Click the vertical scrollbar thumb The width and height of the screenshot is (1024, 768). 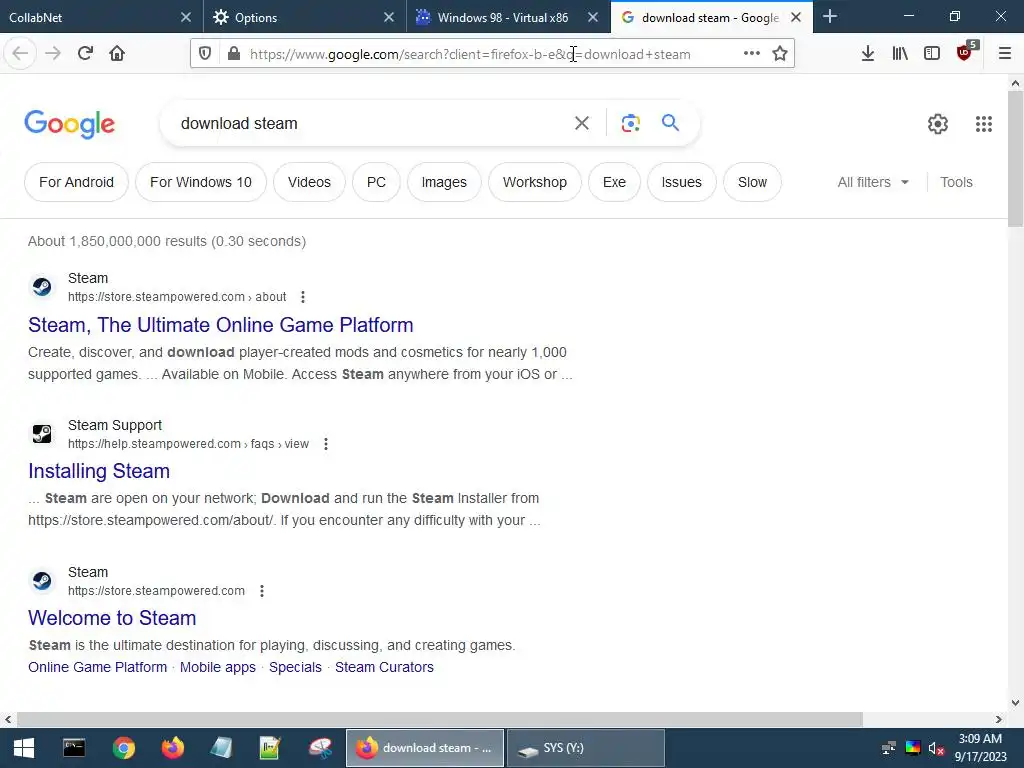pyautogui.click(x=1015, y=159)
